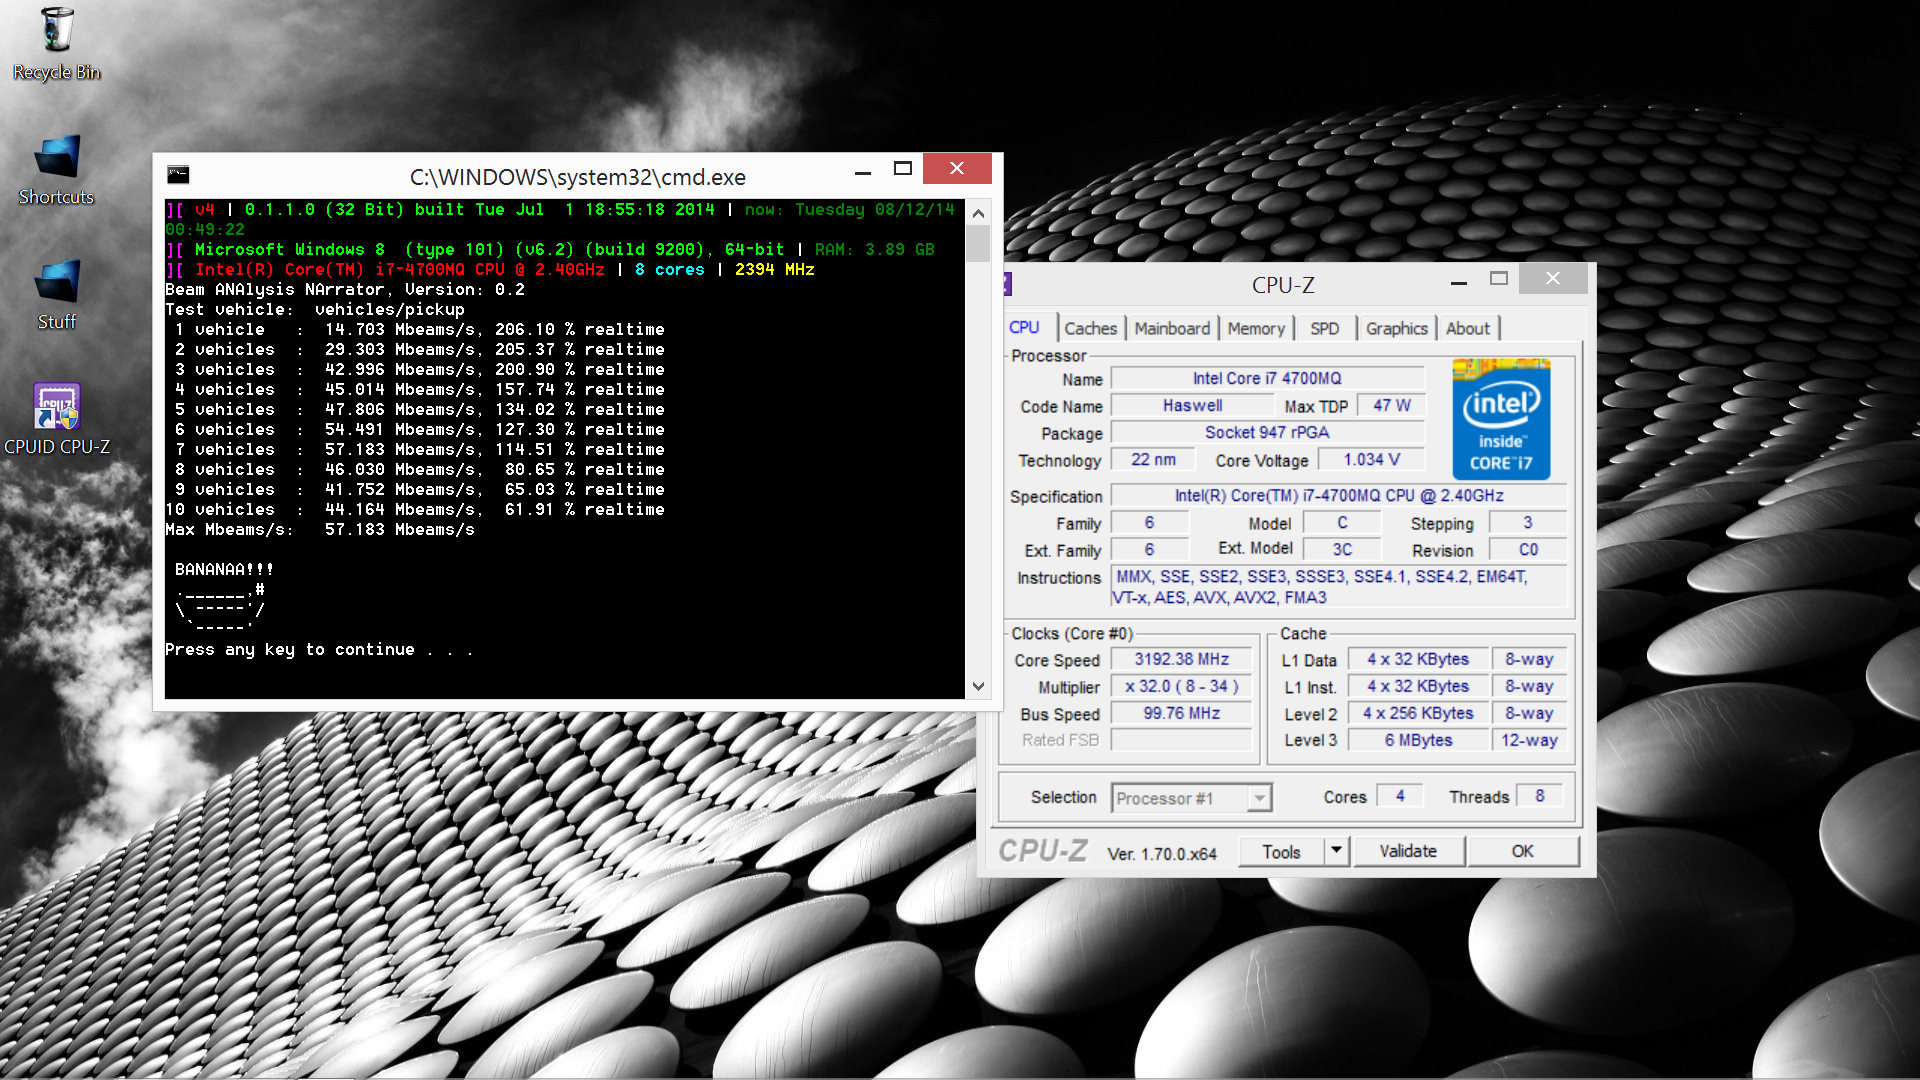The width and height of the screenshot is (1920, 1080).
Task: Click the Tools button
Action: 1281,851
